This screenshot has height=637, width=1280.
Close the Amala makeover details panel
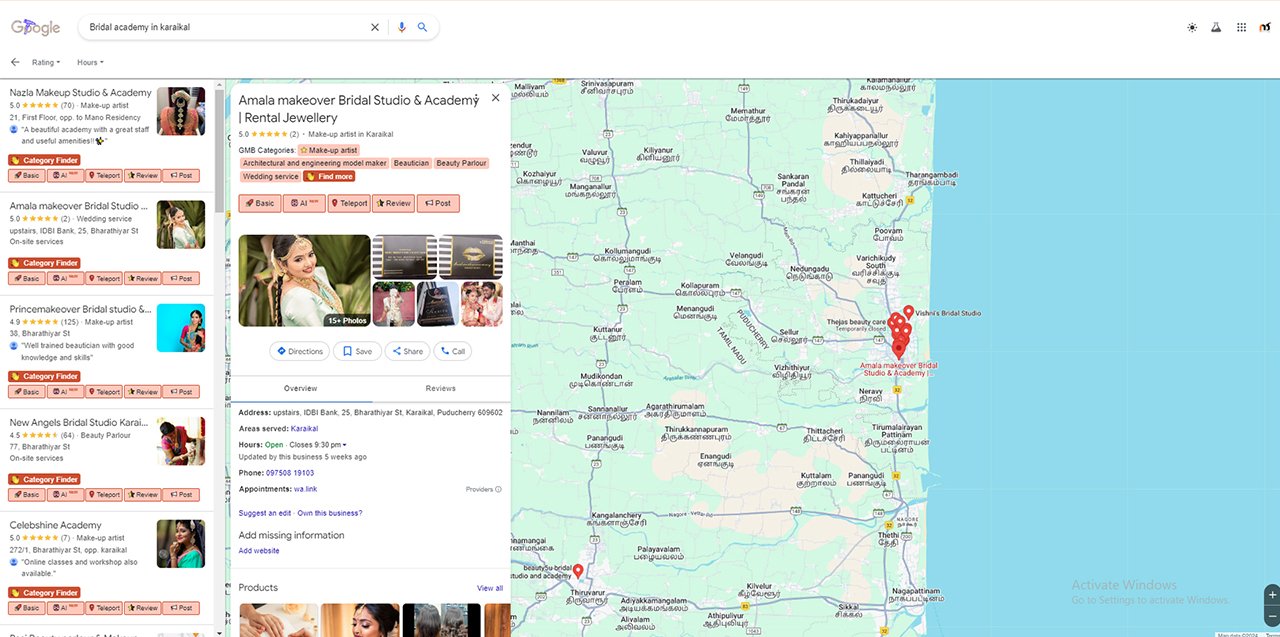[495, 98]
